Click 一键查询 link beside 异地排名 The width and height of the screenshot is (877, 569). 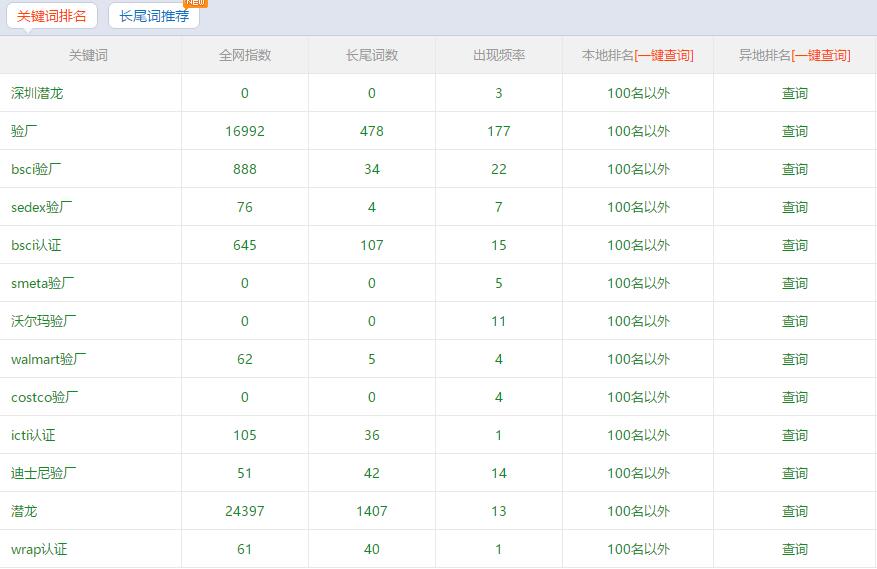(821, 56)
